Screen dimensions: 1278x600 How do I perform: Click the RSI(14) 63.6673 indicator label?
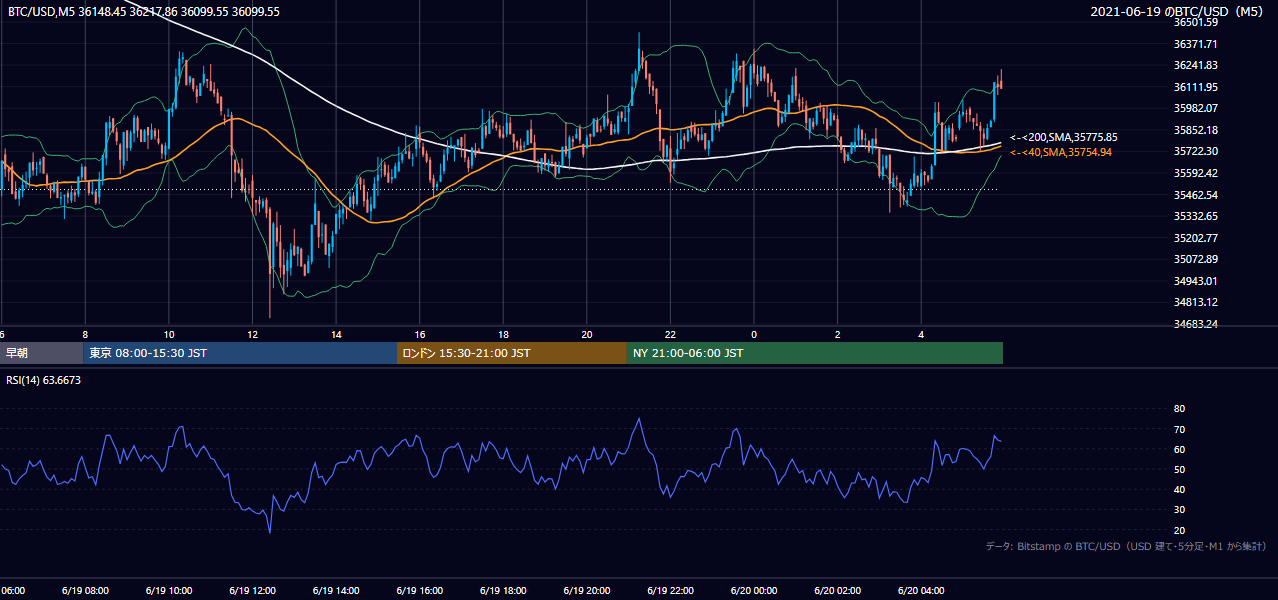43,380
